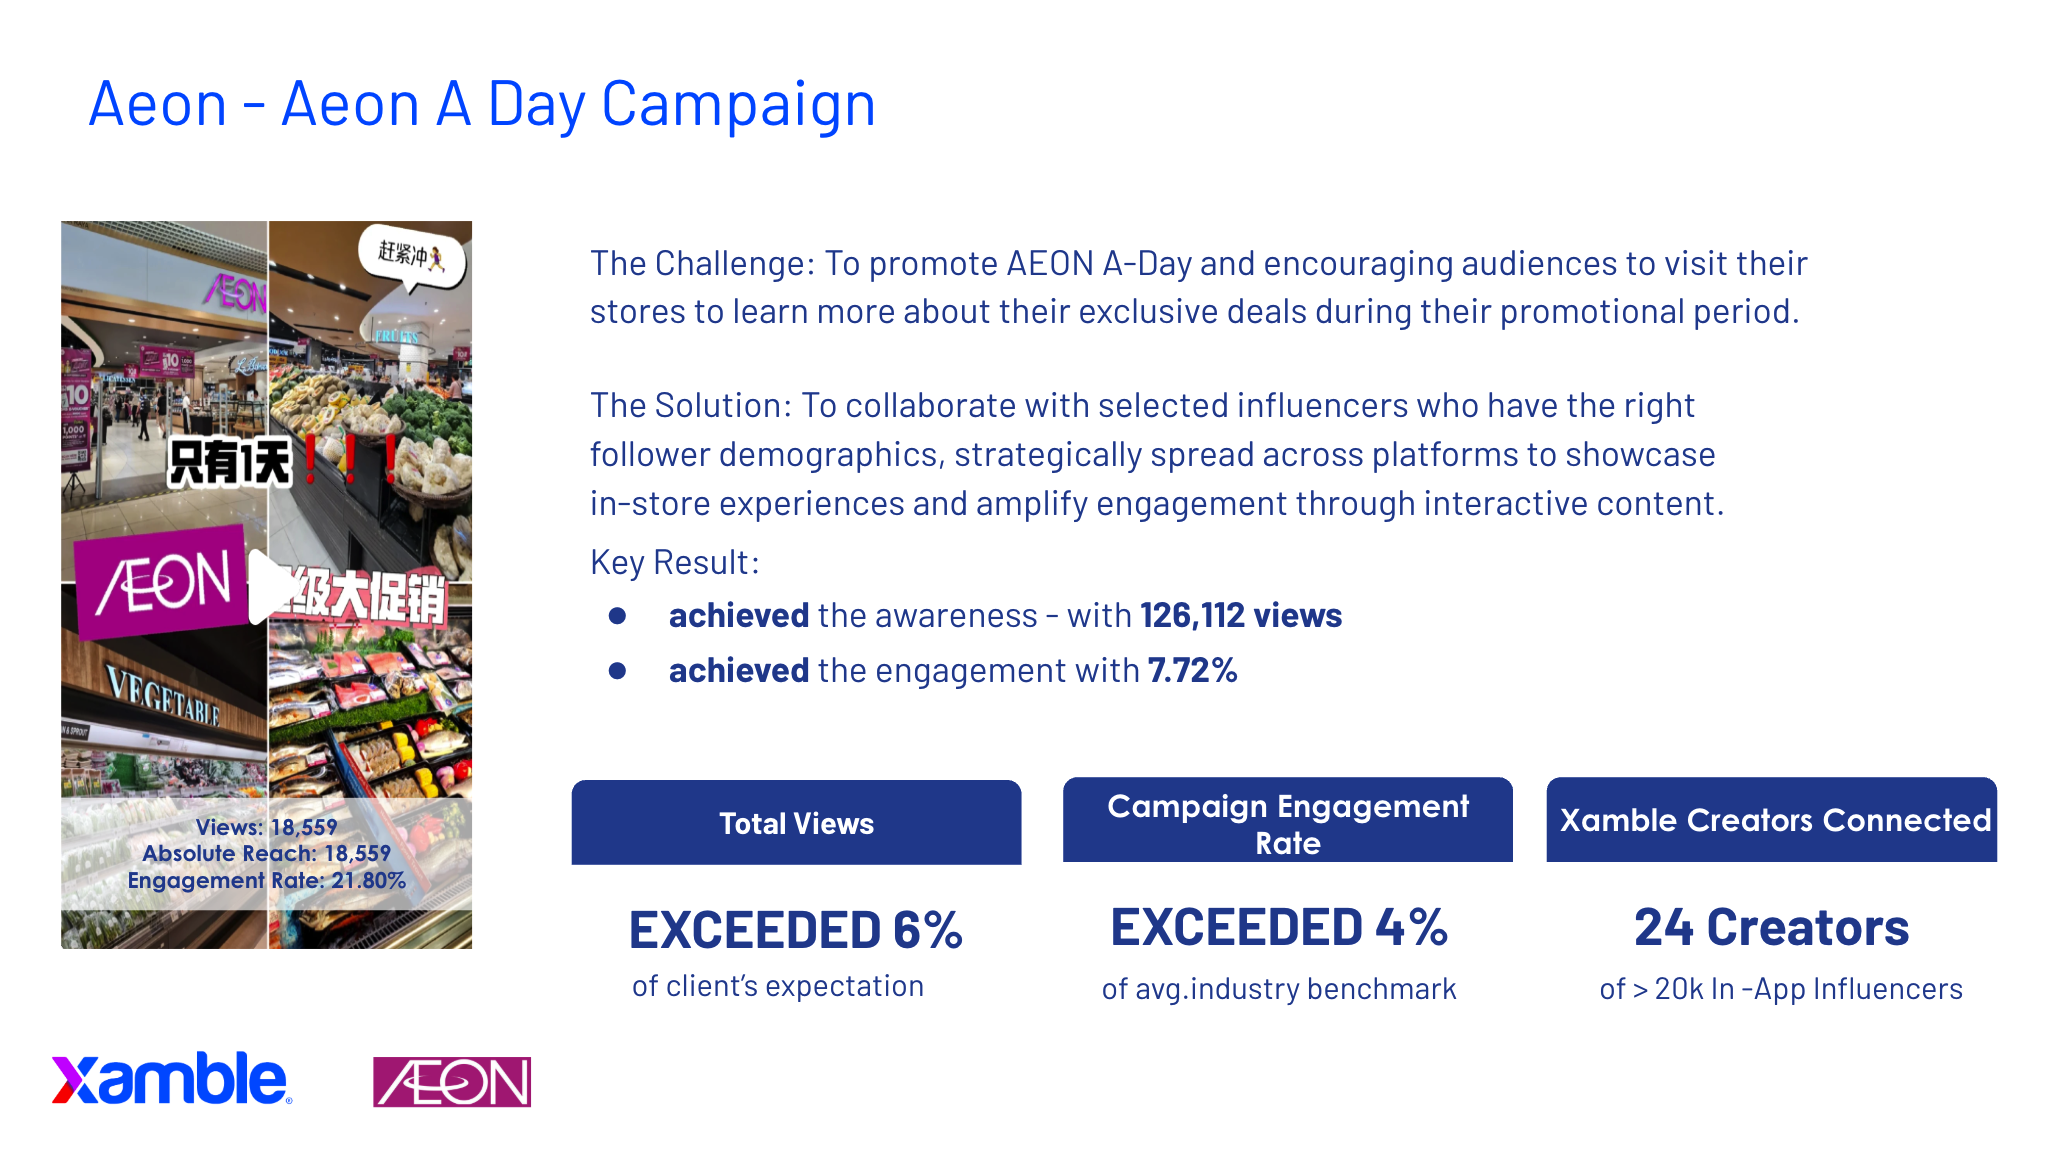This screenshot has width=2070, height=1150.
Task: Select the Total Views header box
Action: [x=796, y=822]
